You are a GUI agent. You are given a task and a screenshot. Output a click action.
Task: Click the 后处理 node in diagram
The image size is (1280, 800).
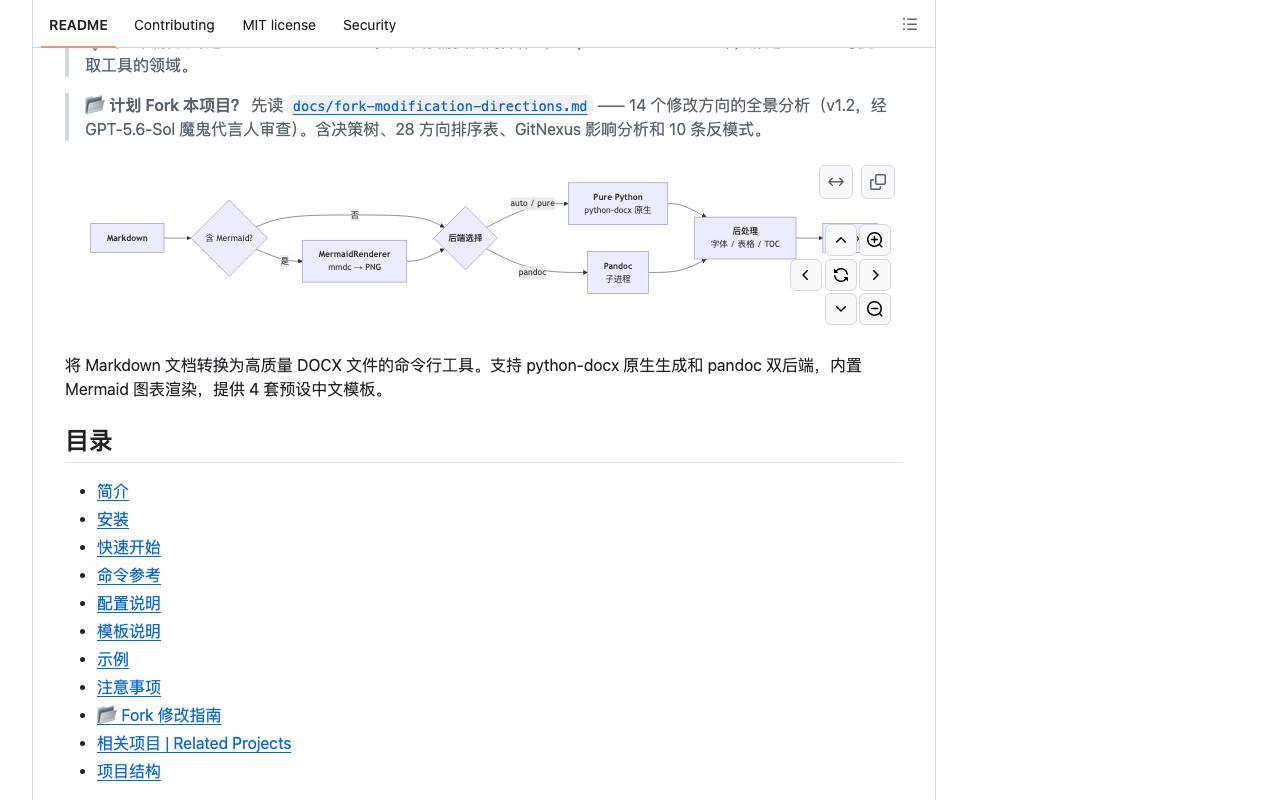pos(745,238)
